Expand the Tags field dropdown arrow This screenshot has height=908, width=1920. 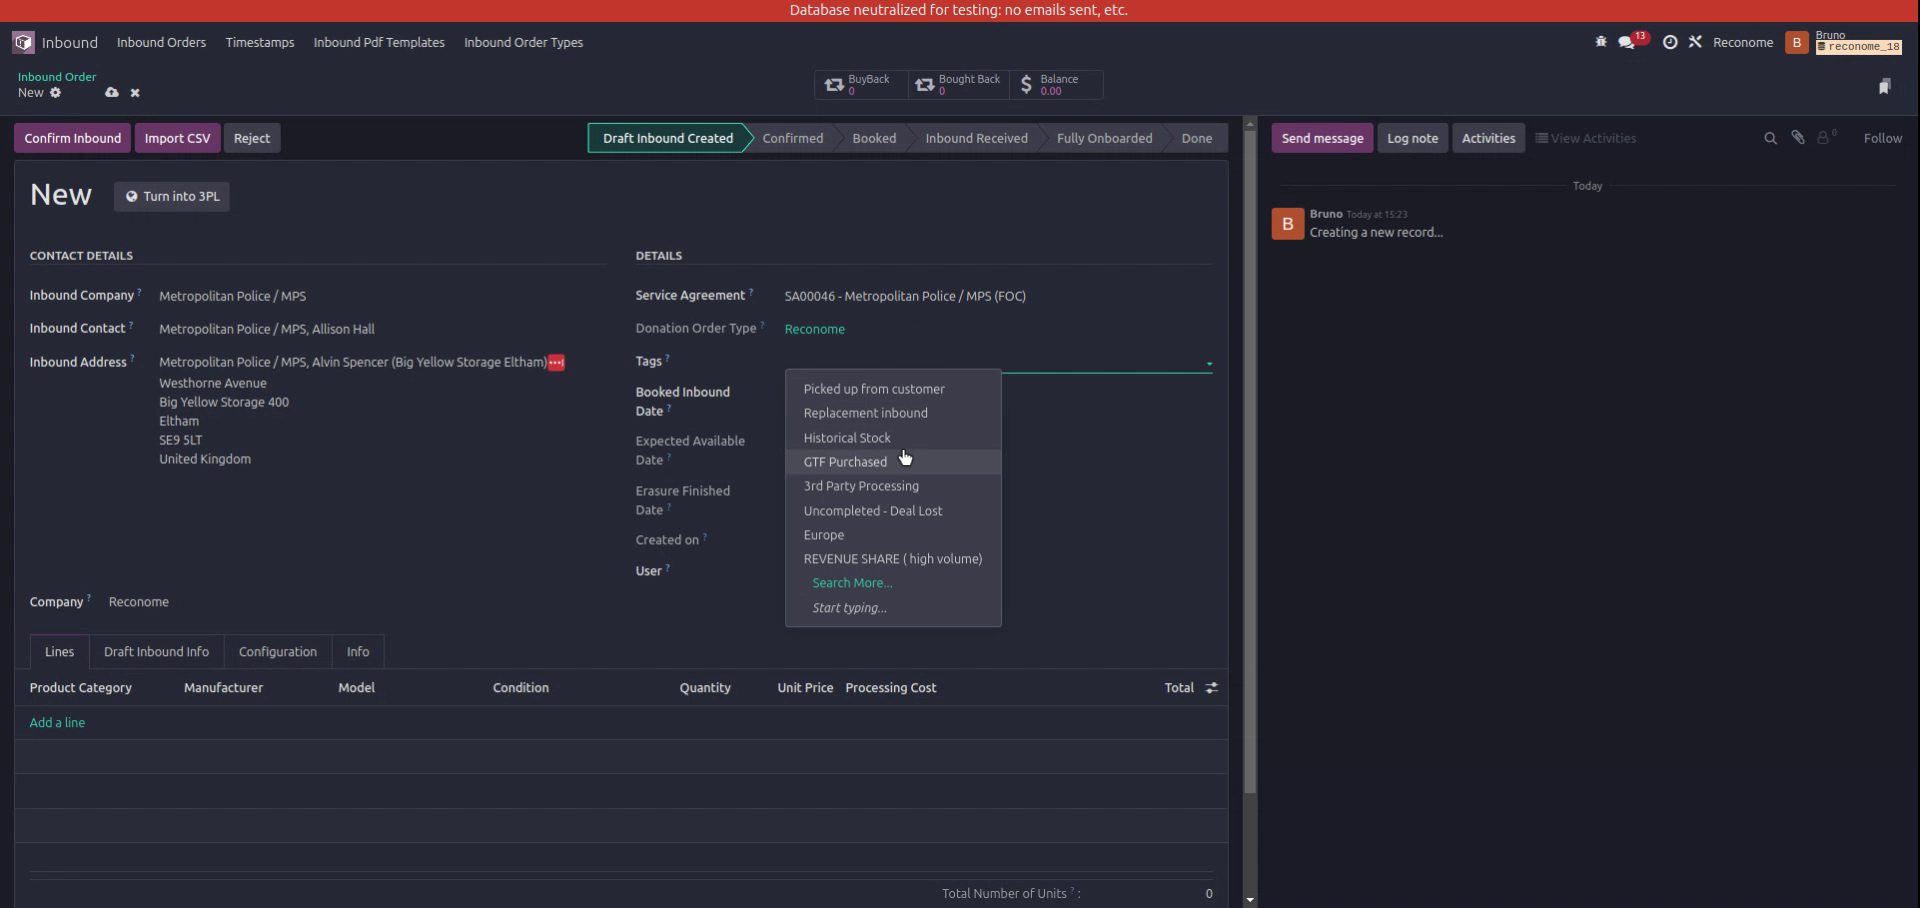point(1209,364)
